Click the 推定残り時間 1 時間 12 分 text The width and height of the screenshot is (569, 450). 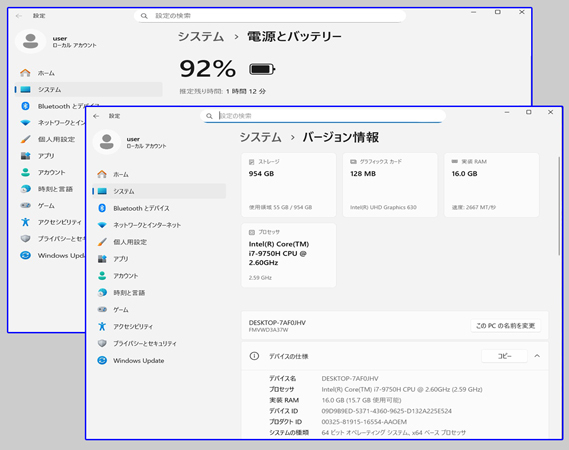[222, 91]
